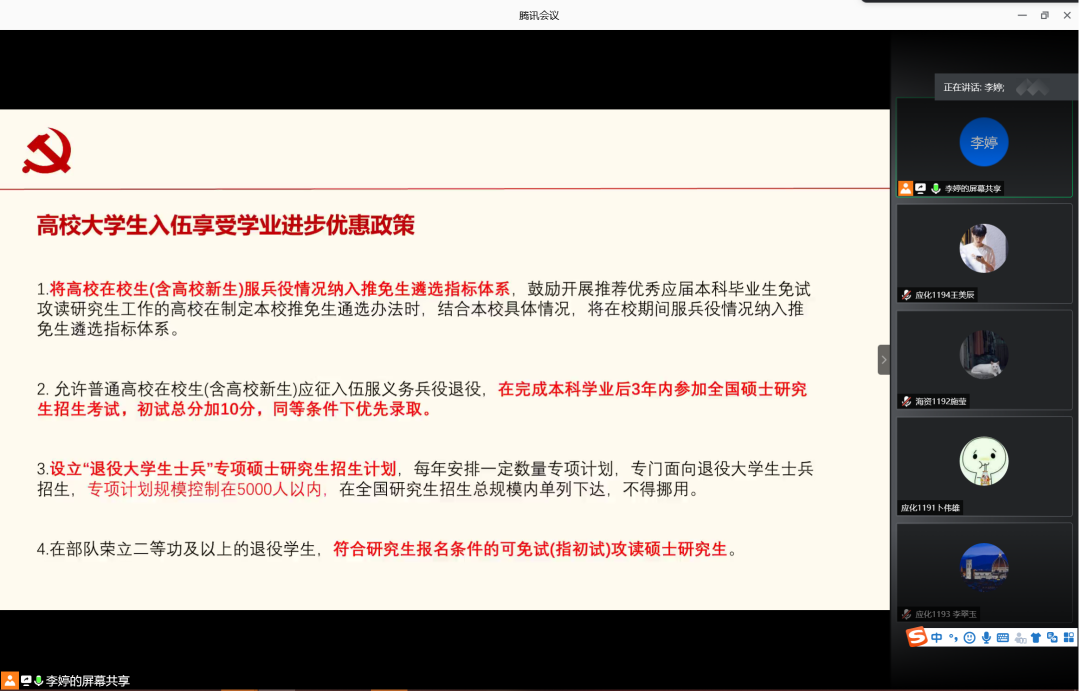Click the Sogou input method S logo
This screenshot has width=1080, height=691.
click(x=916, y=637)
